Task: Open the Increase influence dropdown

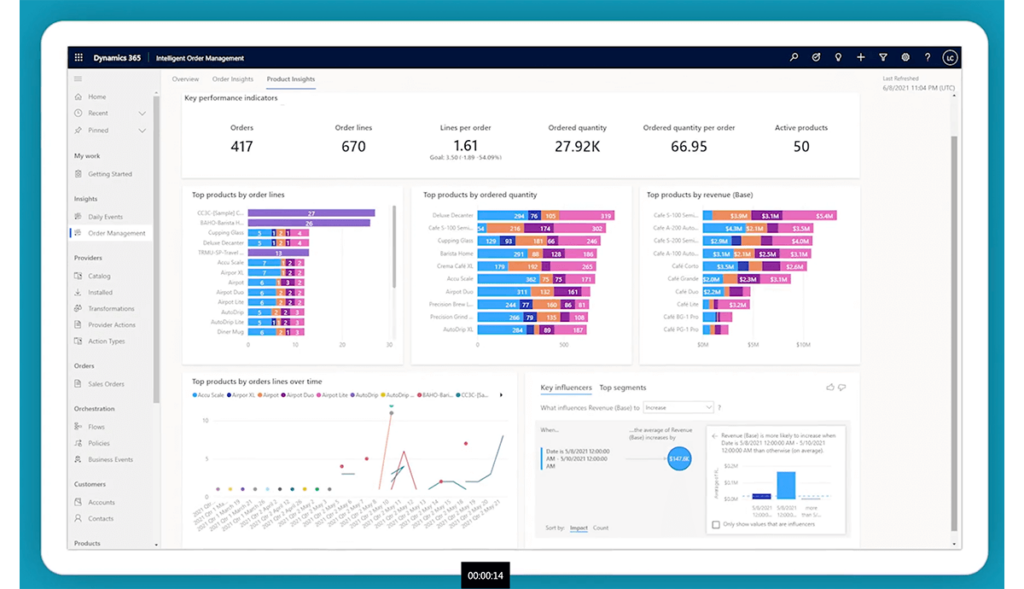Action: (677, 407)
